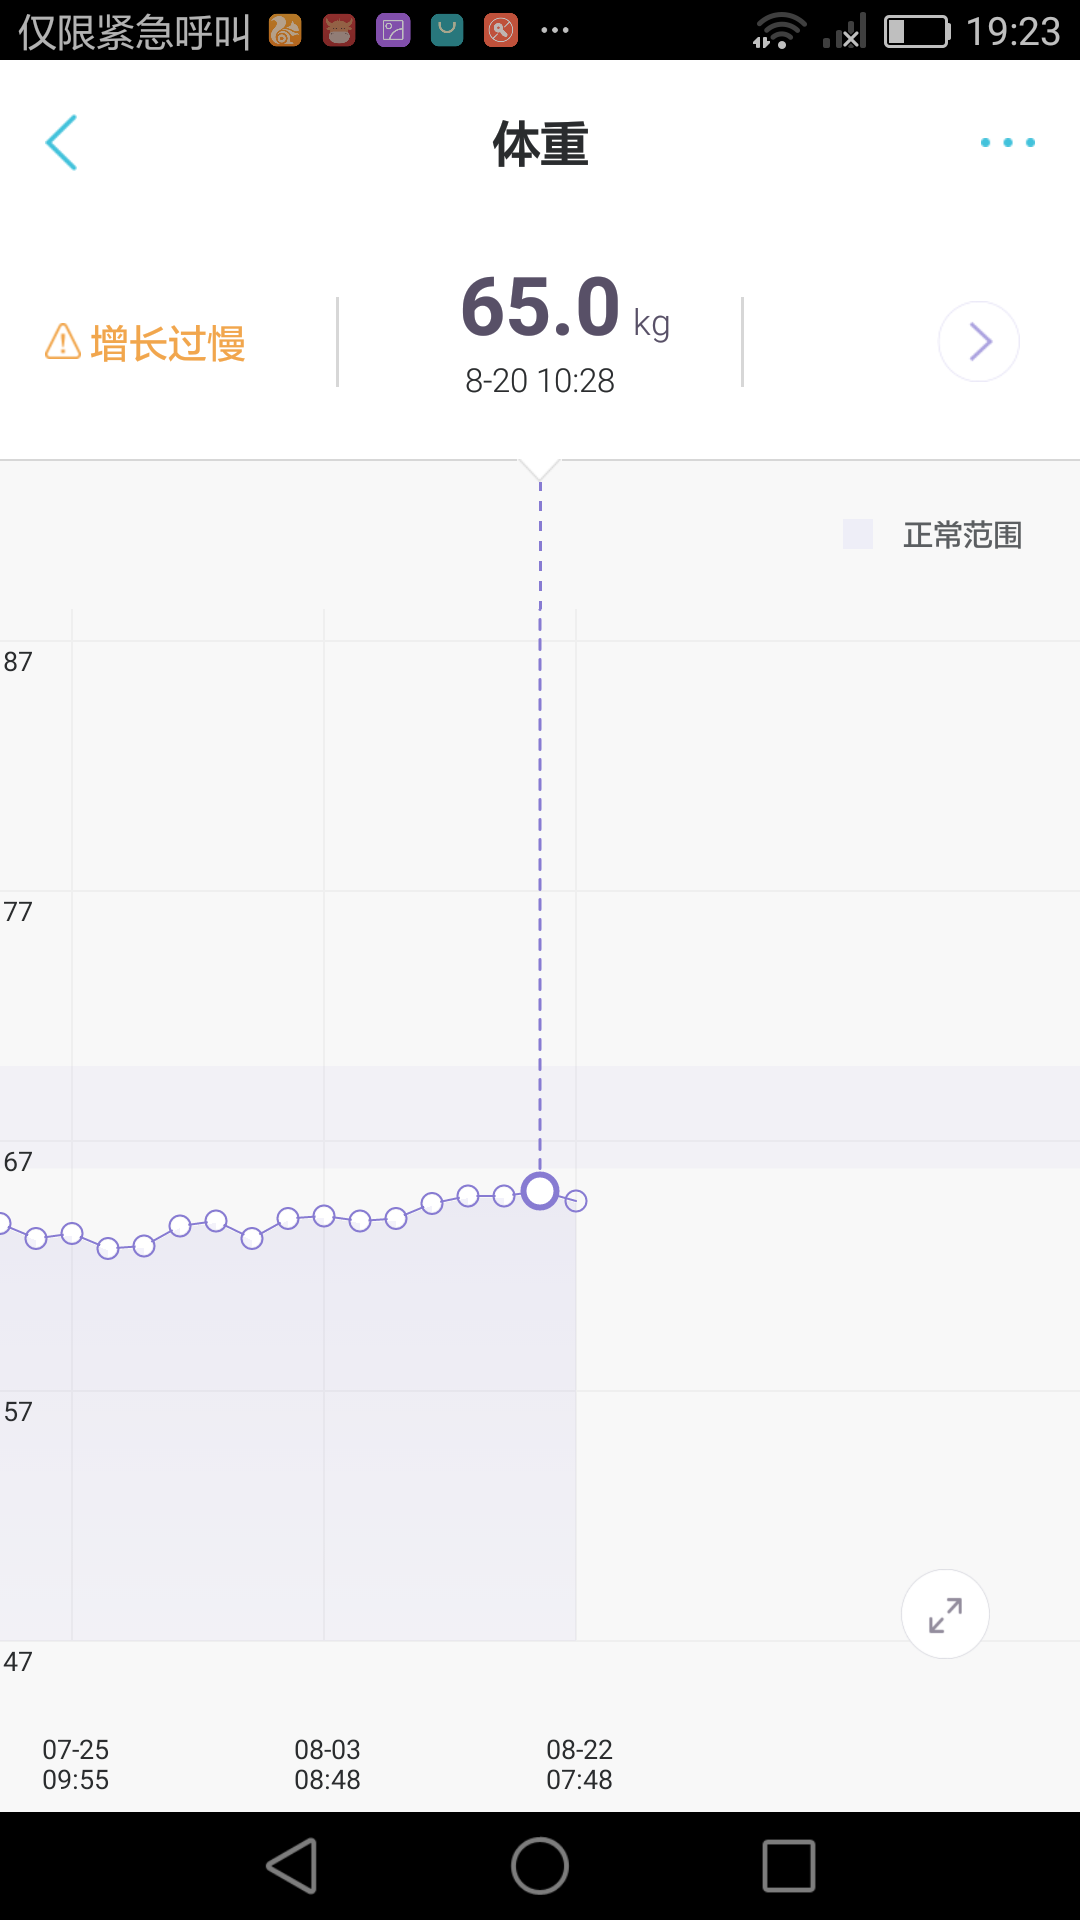Select the highlighted 8-20 data point
This screenshot has height=1920, width=1080.
pos(540,1191)
